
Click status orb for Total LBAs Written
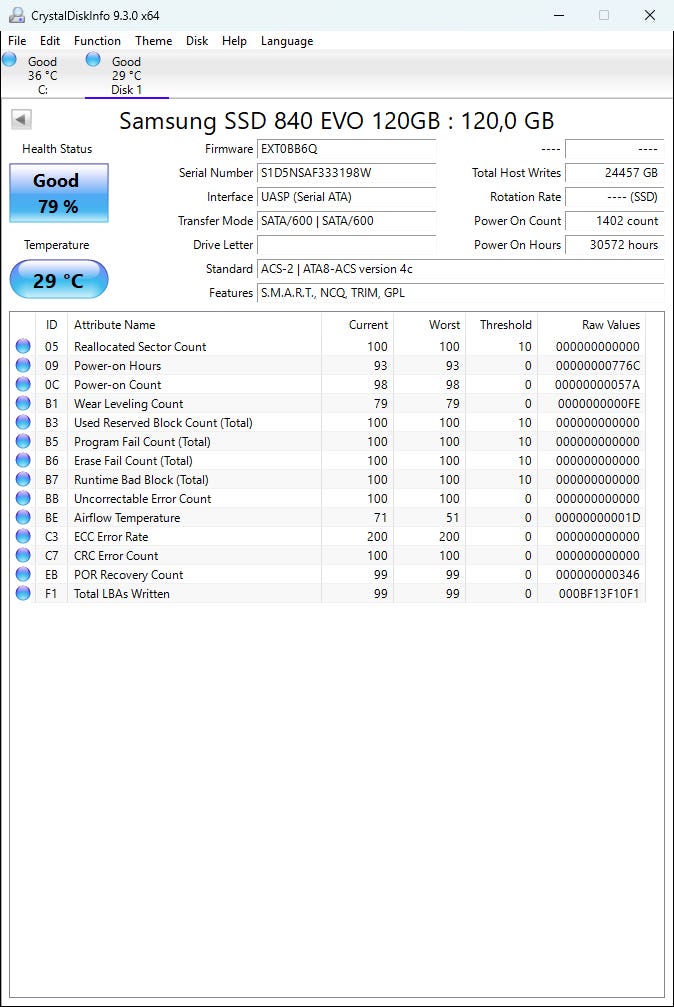tap(23, 593)
